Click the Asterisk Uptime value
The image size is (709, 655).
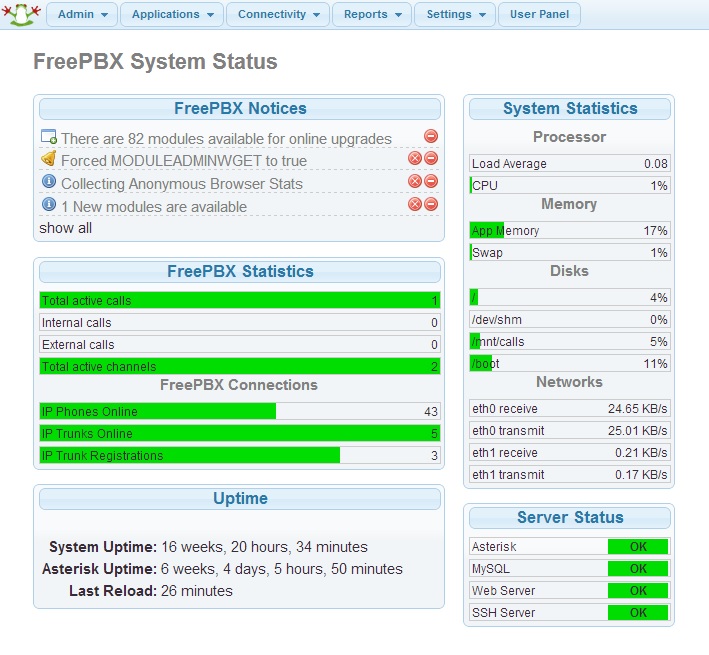click(282, 569)
